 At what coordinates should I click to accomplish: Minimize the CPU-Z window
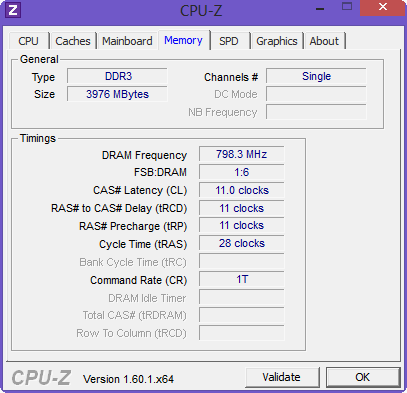click(x=320, y=8)
